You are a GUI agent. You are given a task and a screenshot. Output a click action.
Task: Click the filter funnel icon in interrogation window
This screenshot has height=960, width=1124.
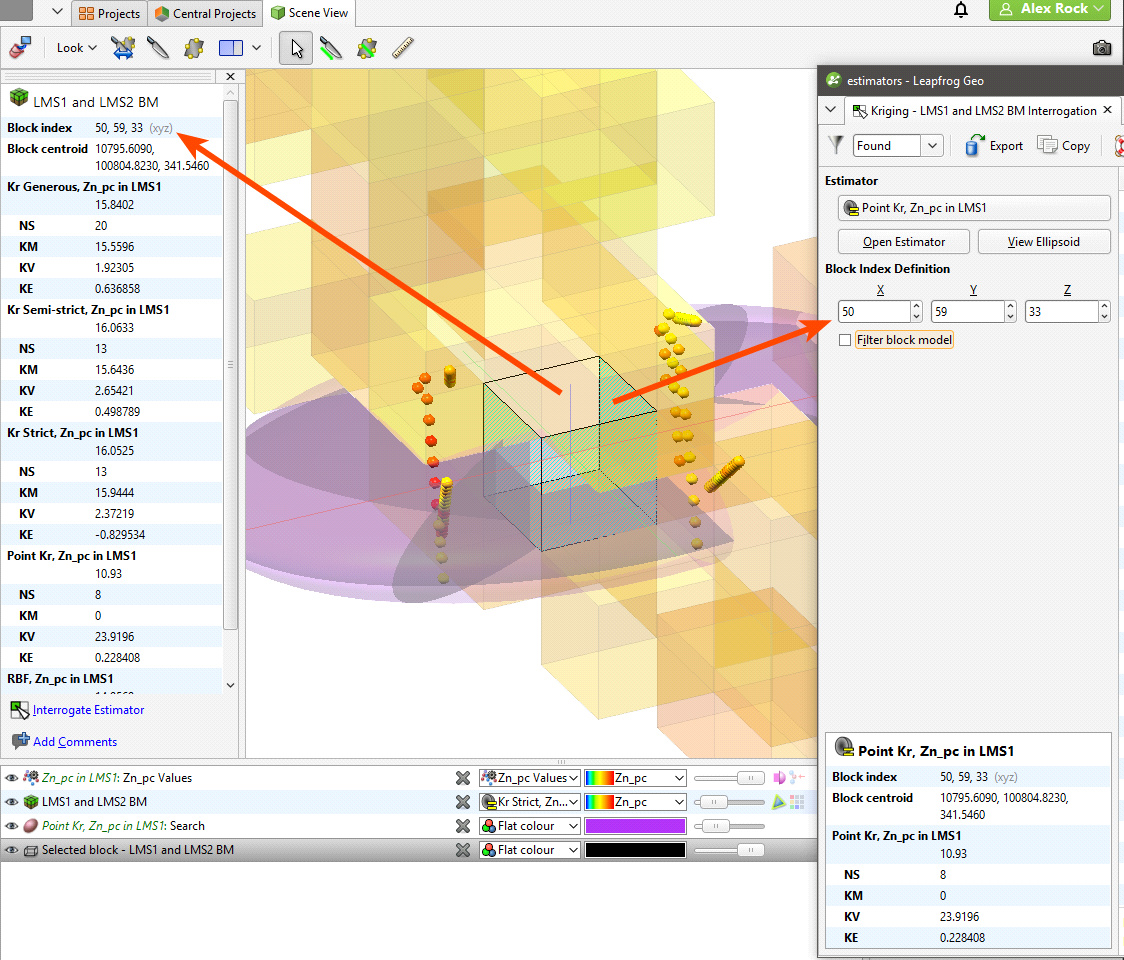click(x=835, y=146)
